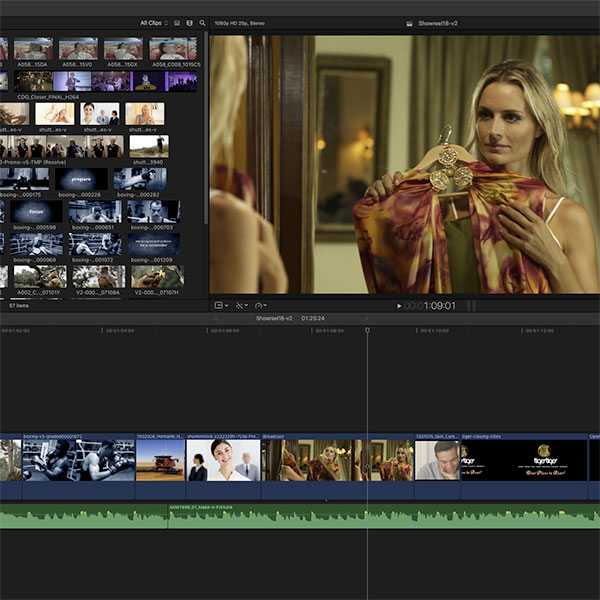Go forward in timeline history
The height and width of the screenshot is (600, 600).
coord(366,318)
